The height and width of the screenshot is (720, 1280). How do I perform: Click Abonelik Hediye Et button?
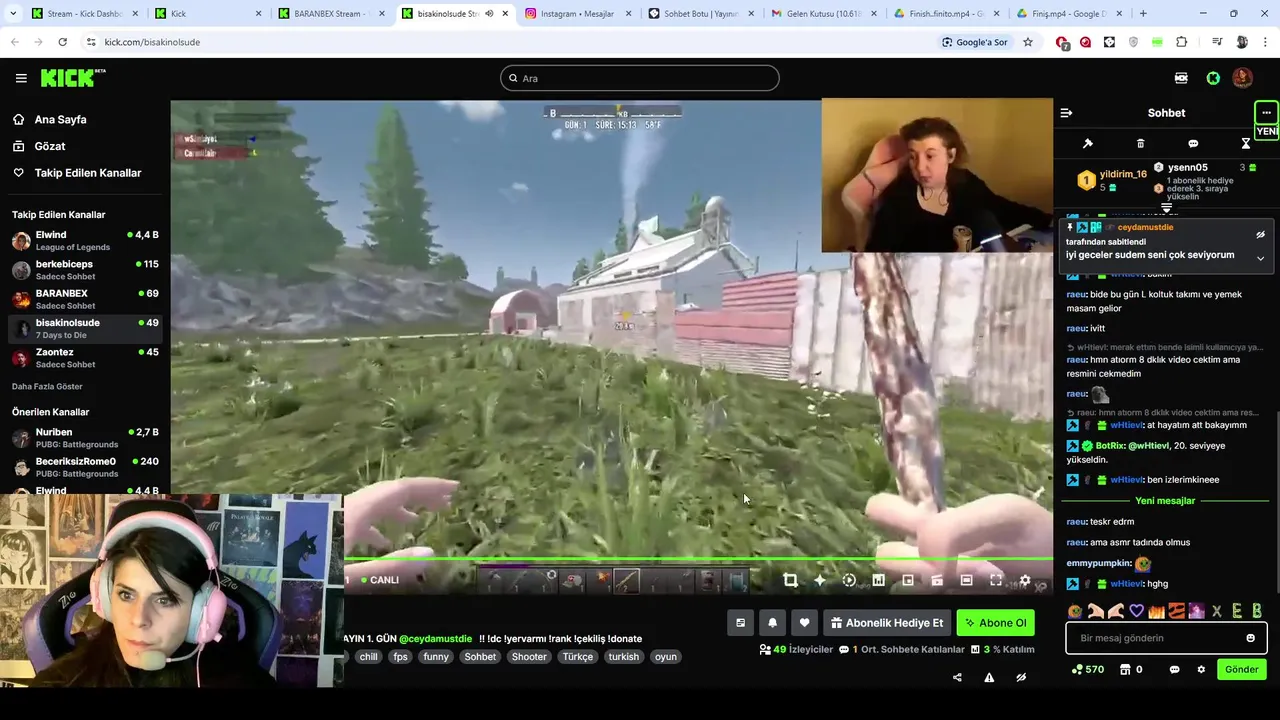pos(886,623)
